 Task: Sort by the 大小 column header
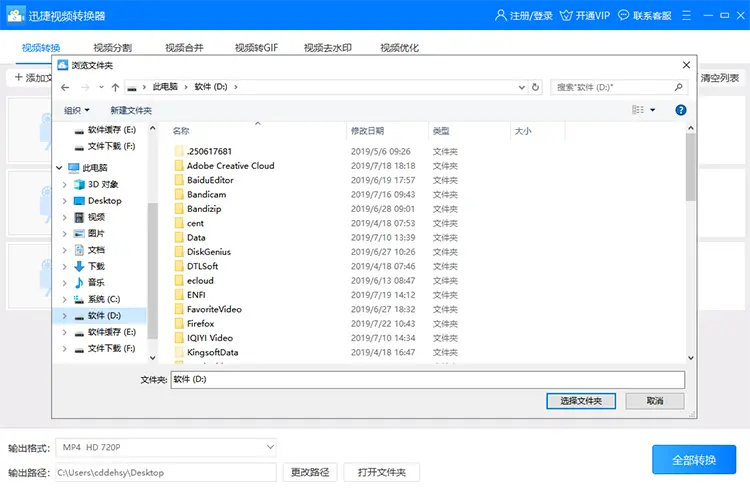[x=523, y=131]
